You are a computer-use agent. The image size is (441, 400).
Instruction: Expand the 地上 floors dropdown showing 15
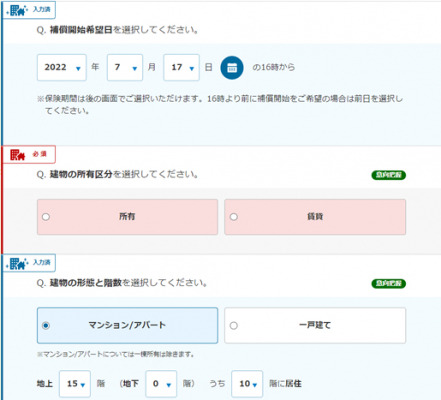point(75,384)
